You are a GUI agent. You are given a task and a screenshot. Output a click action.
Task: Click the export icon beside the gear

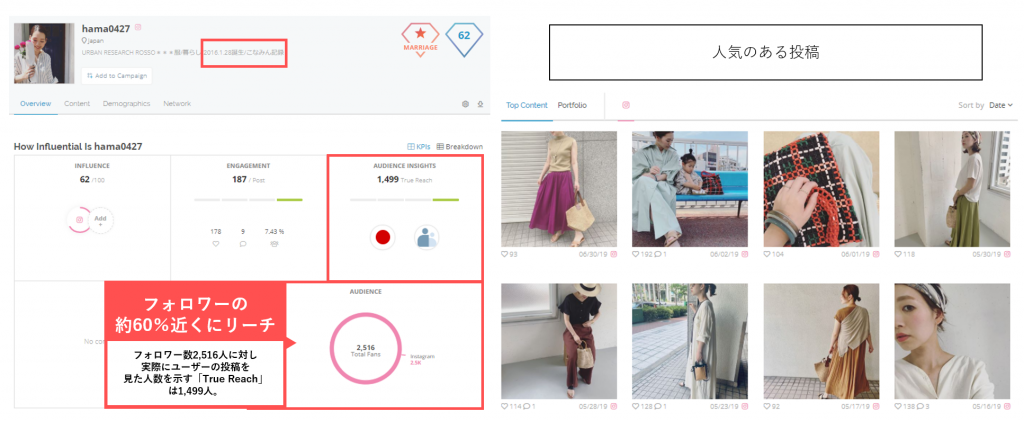click(x=480, y=104)
